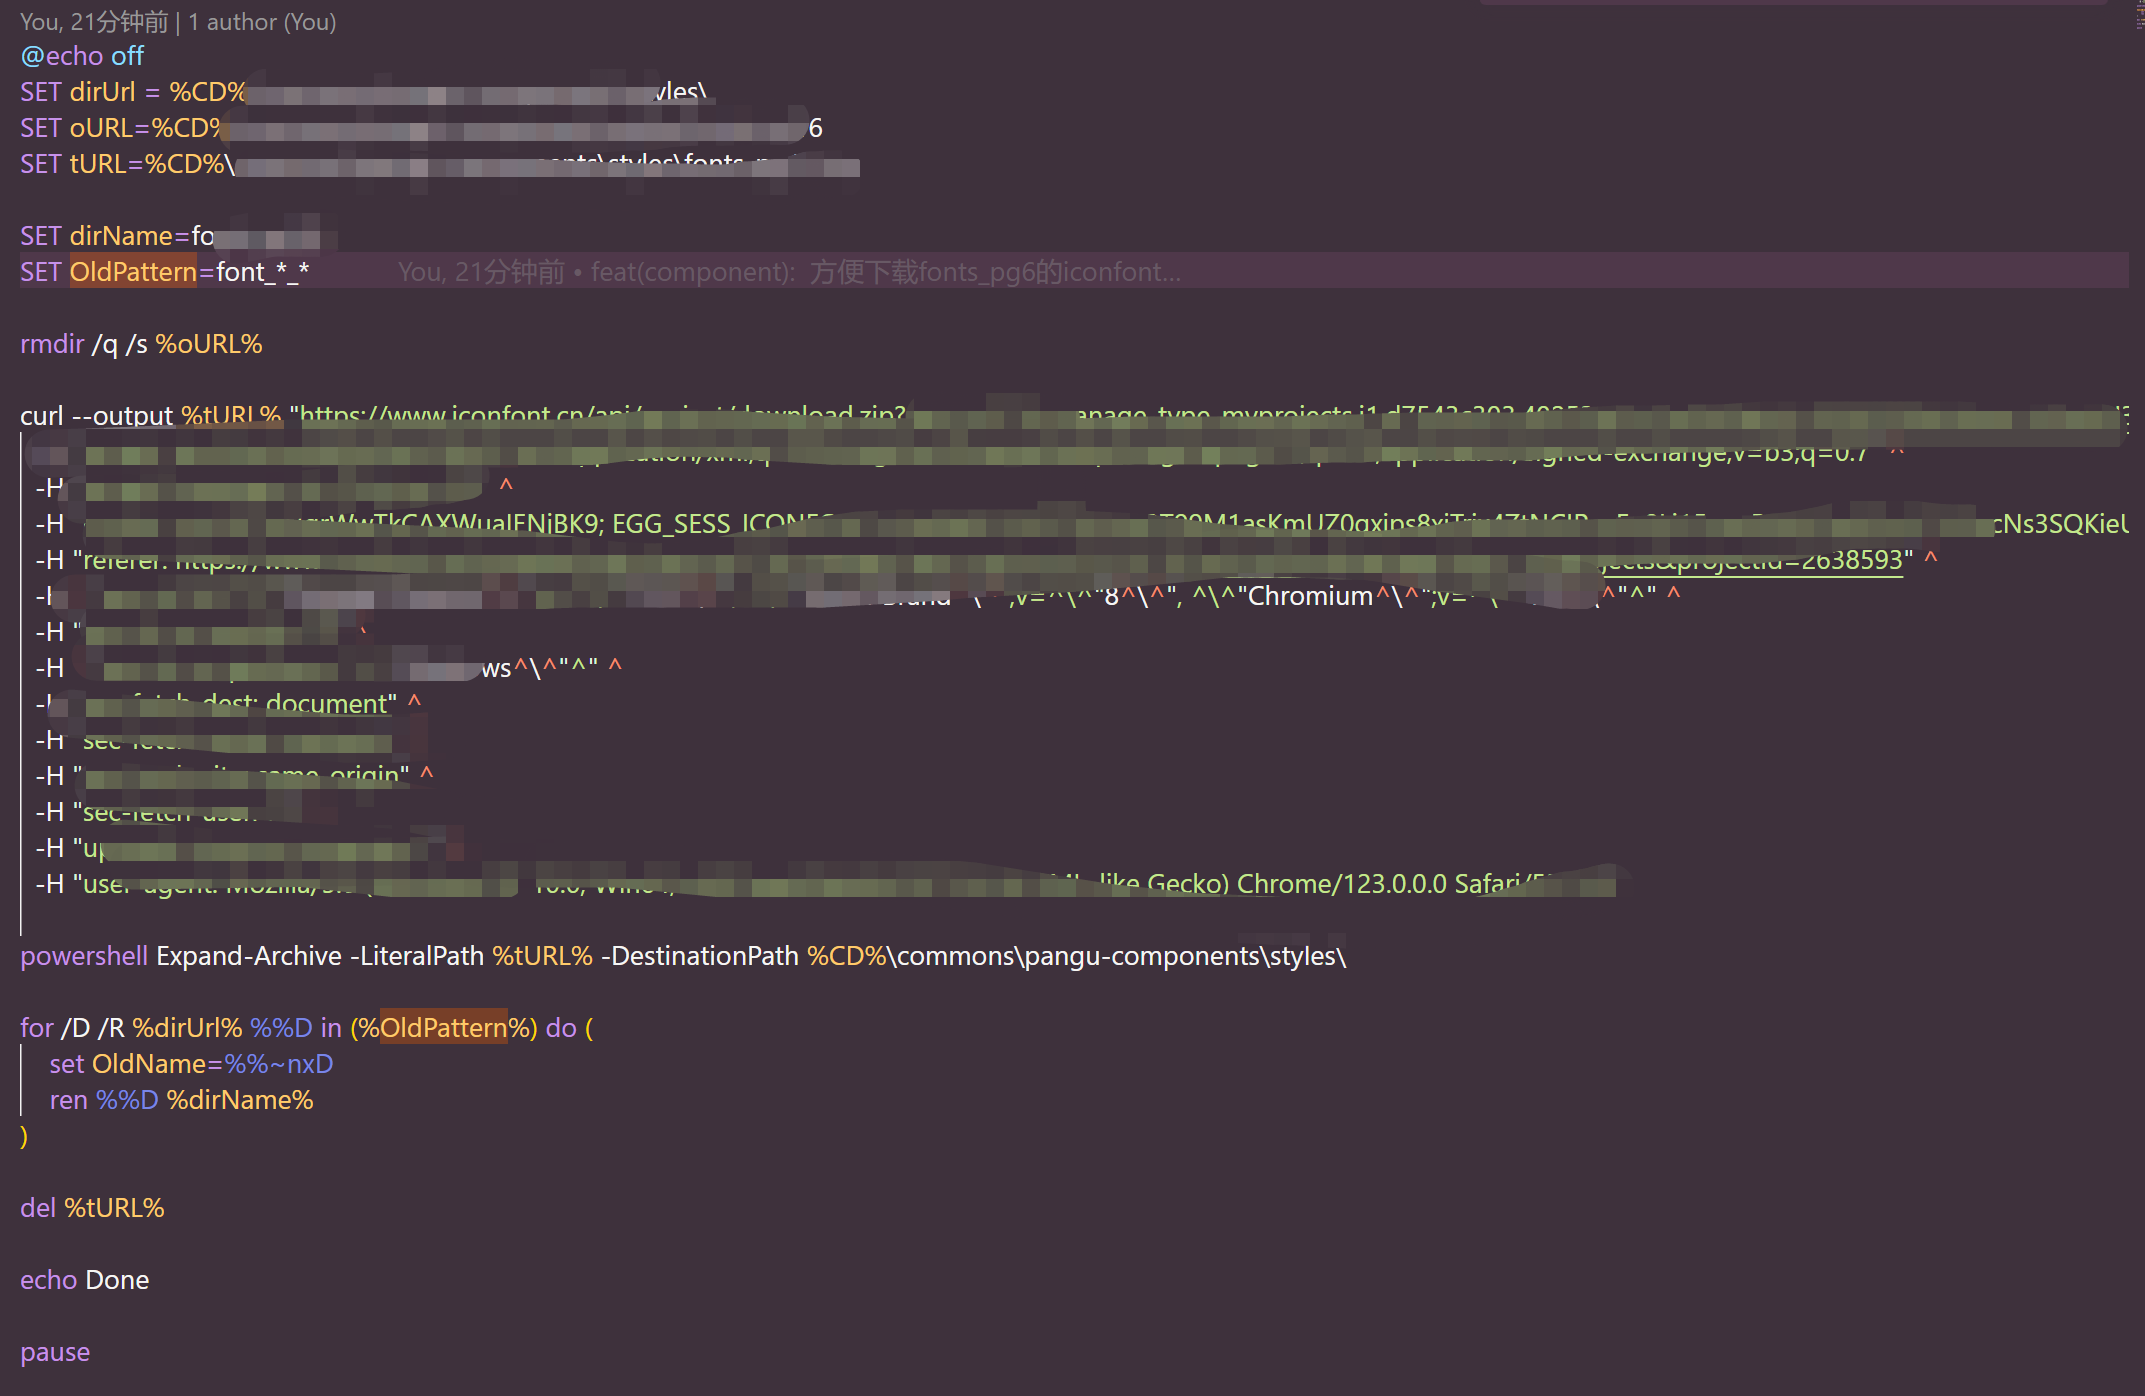The width and height of the screenshot is (2145, 1396).
Task: Click 'dirUrl' variable in first SET line
Action: tap(101, 92)
